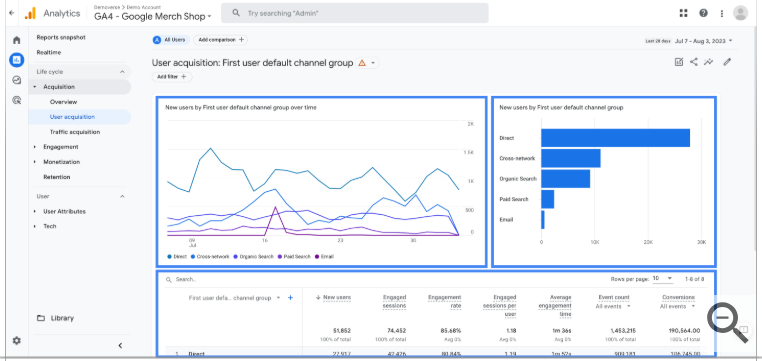Open Acquisition Overview
The image size is (762, 361).
pyautogui.click(x=63, y=102)
